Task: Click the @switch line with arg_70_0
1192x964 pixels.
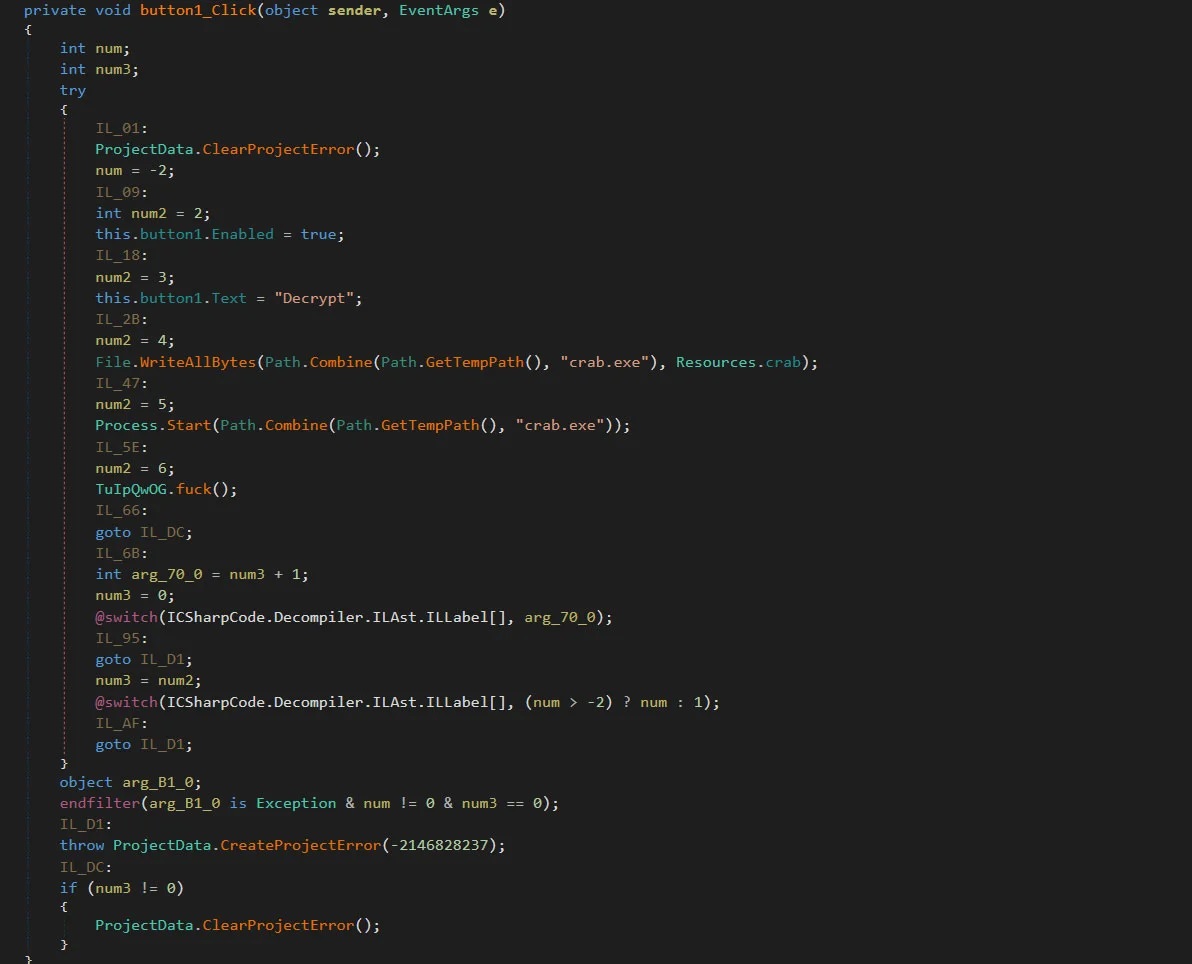Action: (x=353, y=617)
